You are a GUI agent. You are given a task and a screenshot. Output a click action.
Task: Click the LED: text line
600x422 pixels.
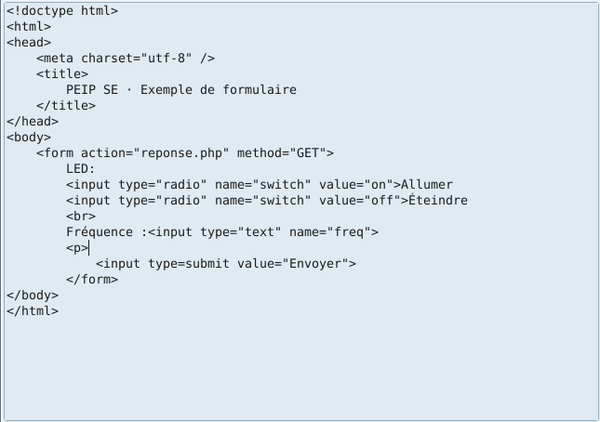[x=80, y=169]
